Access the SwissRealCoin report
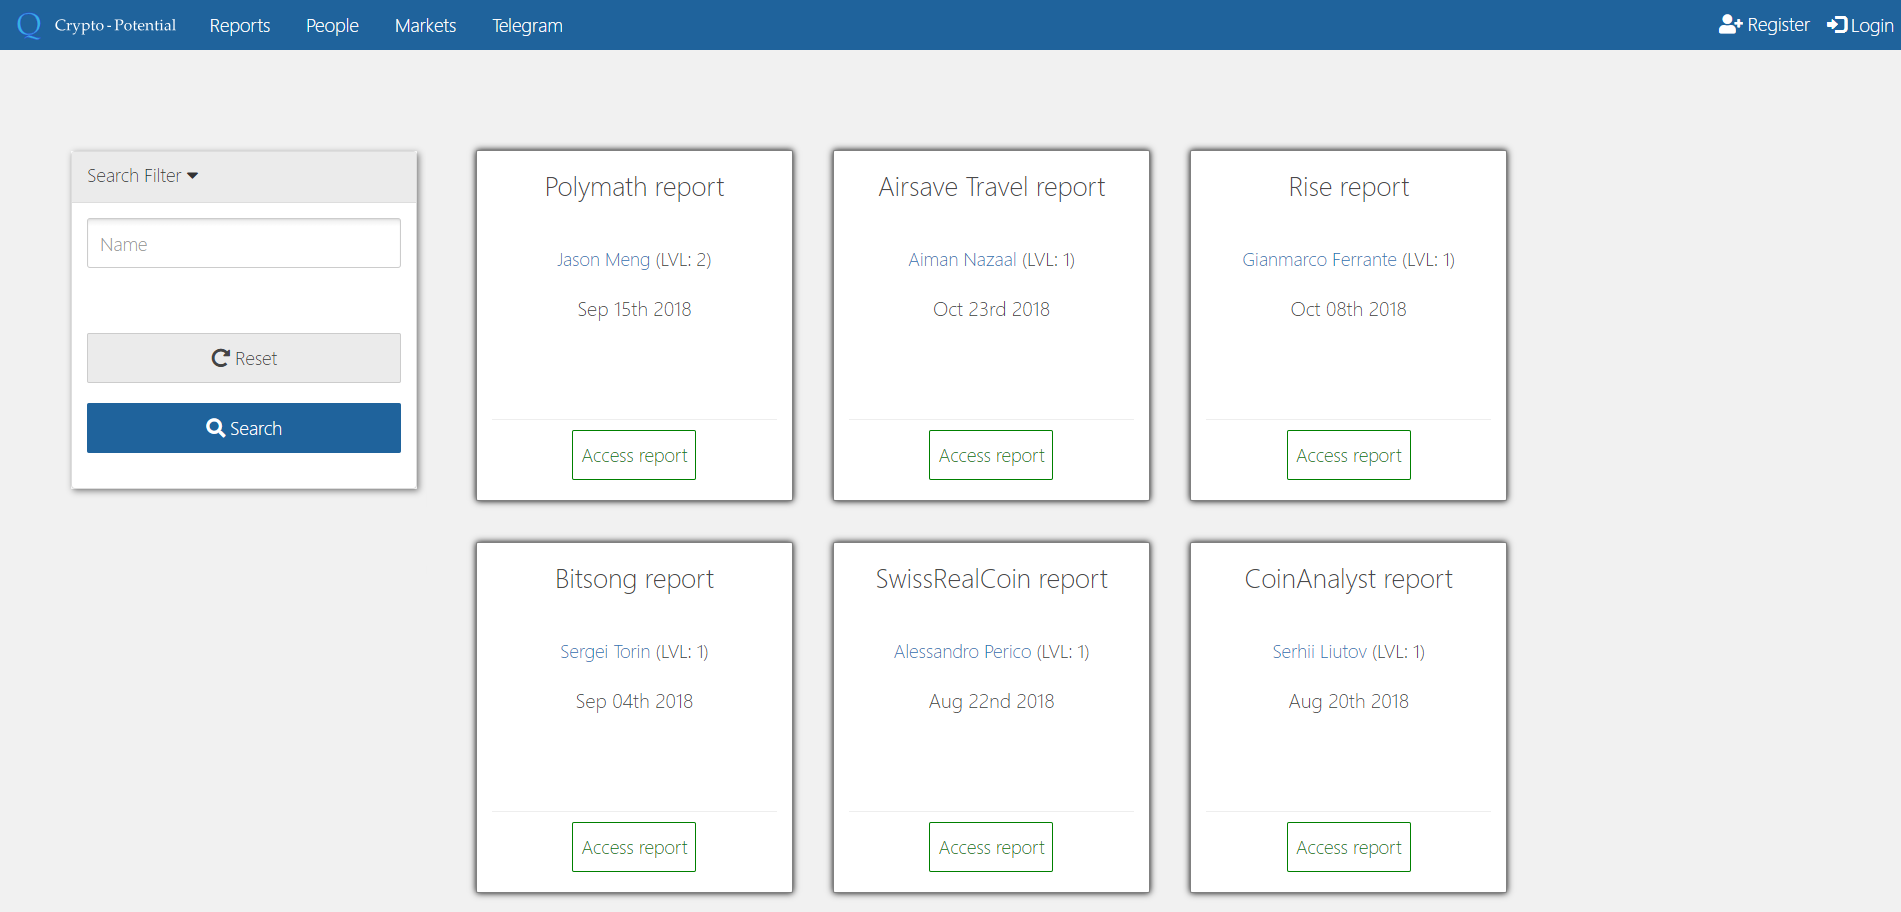The width and height of the screenshot is (1901, 912). pos(991,847)
